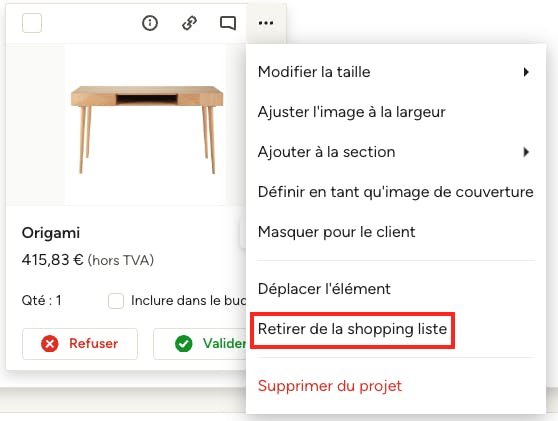Select Déplacer l'élément

tap(396, 289)
